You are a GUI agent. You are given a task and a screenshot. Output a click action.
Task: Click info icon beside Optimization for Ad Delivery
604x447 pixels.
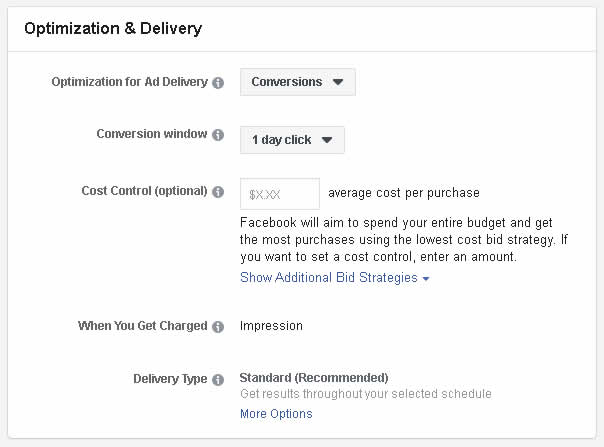[x=218, y=82]
